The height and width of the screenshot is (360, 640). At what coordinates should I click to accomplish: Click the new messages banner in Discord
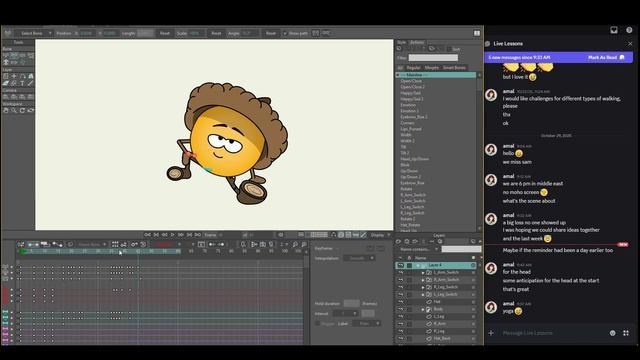pos(559,58)
